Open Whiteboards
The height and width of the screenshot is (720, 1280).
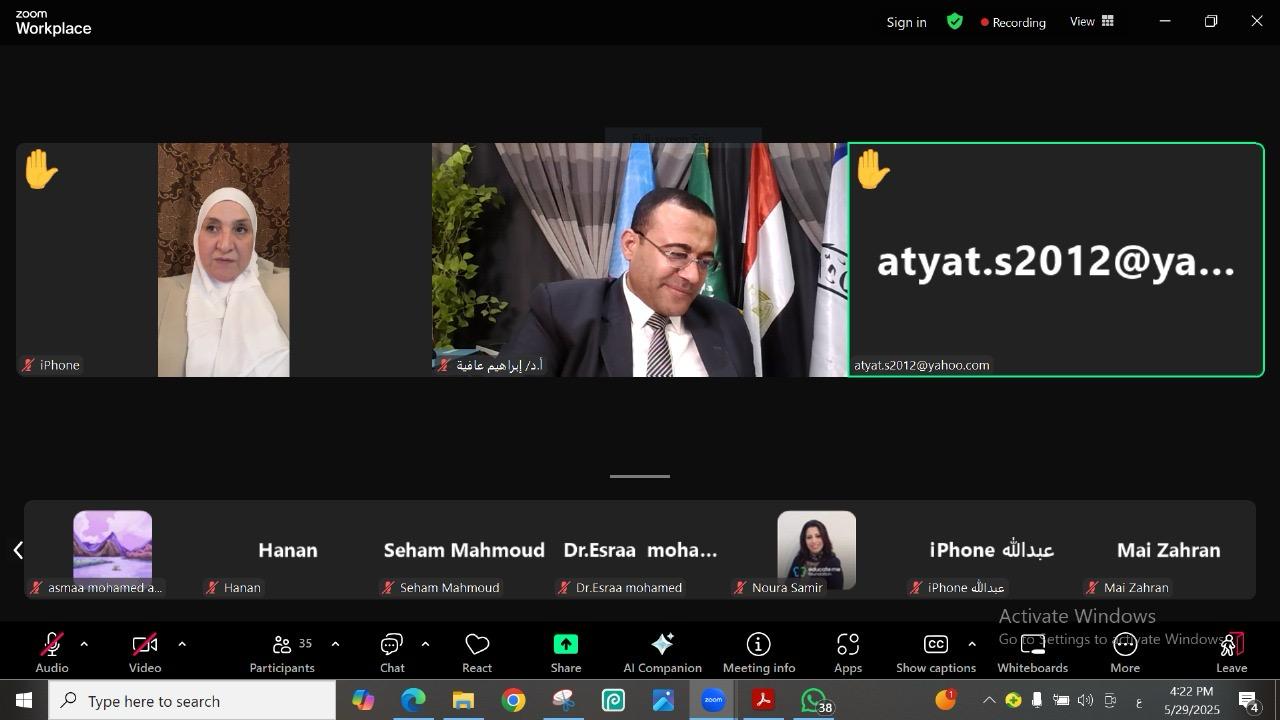(x=1032, y=652)
